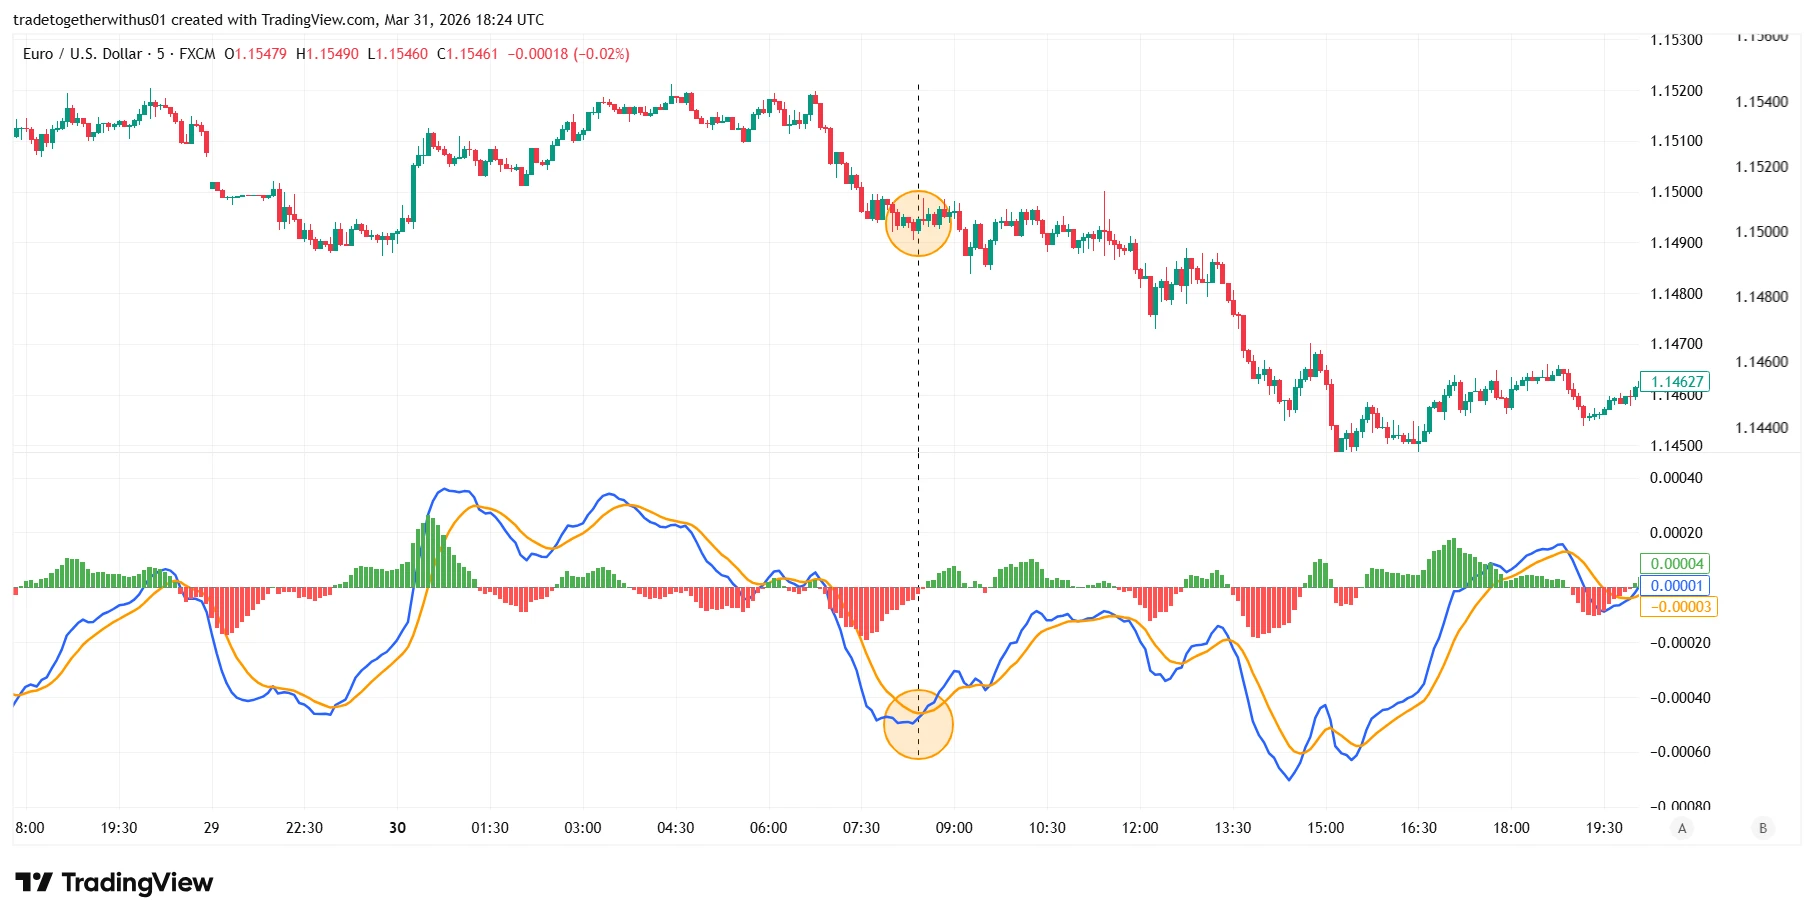Select the green last-price label 1.14627
This screenshot has height=920, width=1814.
pyautogui.click(x=1675, y=382)
